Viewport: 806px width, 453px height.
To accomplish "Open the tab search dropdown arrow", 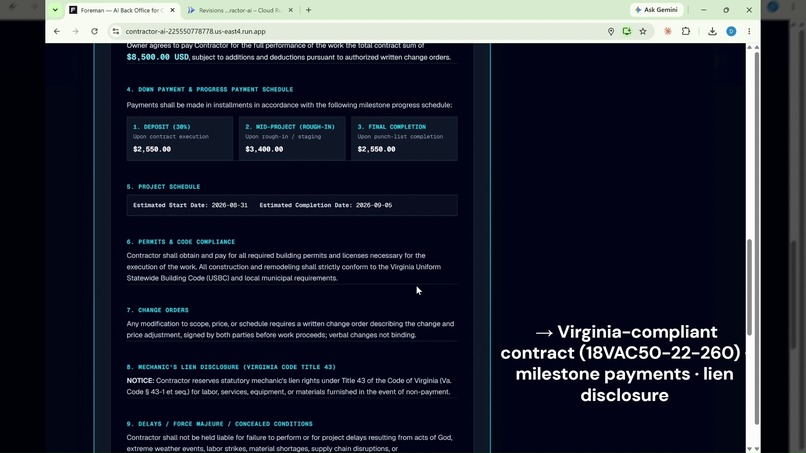I will (55, 10).
